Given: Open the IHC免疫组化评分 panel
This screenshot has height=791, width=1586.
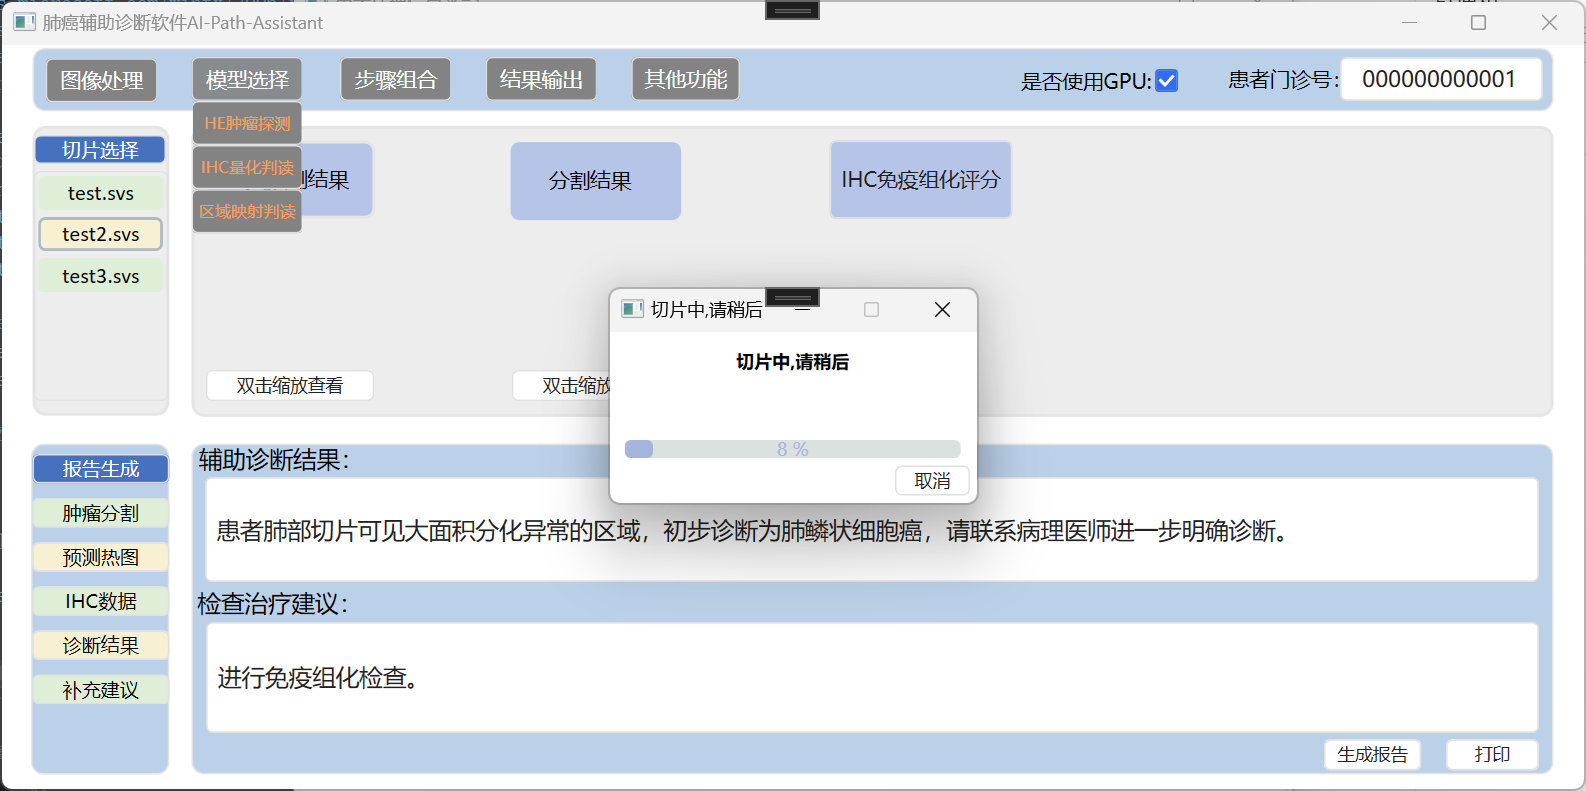Looking at the screenshot, I should coord(921,180).
